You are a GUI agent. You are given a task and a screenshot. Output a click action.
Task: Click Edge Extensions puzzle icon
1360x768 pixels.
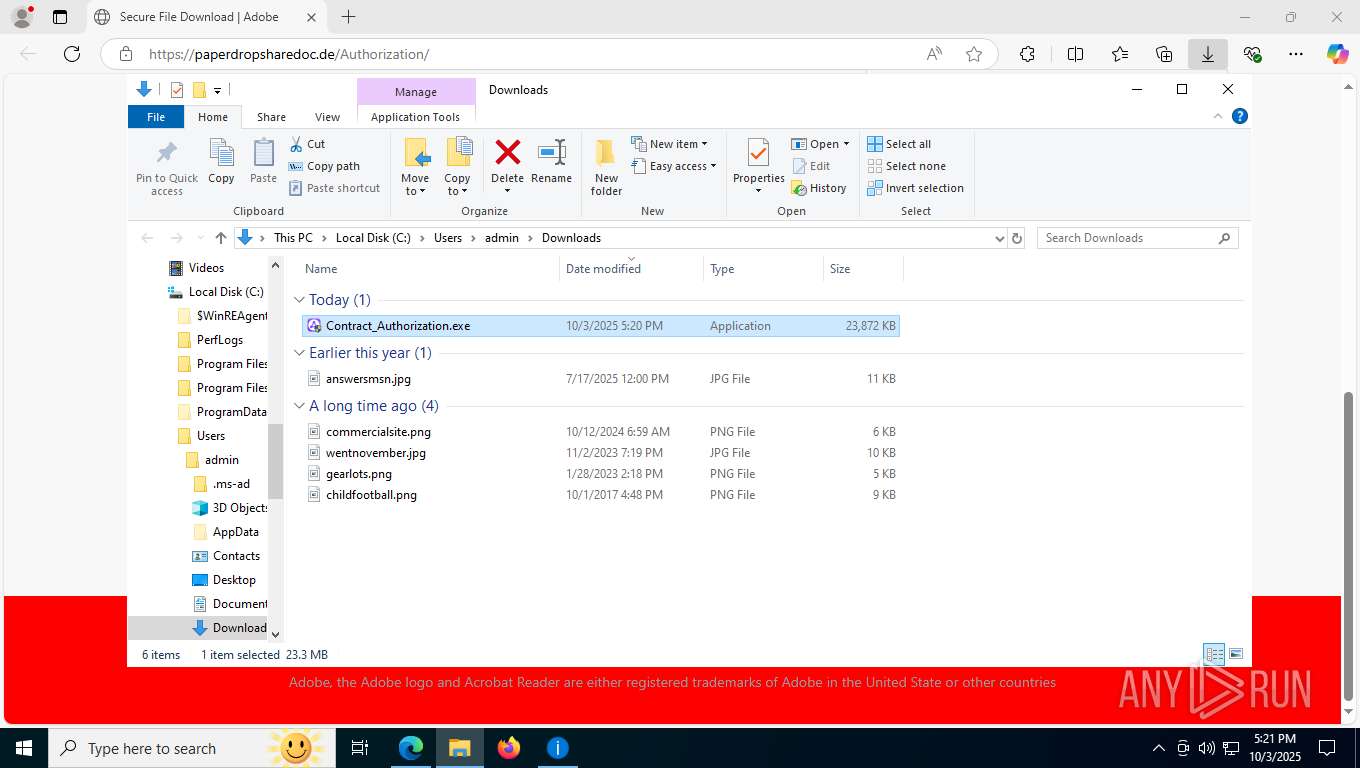(1027, 54)
